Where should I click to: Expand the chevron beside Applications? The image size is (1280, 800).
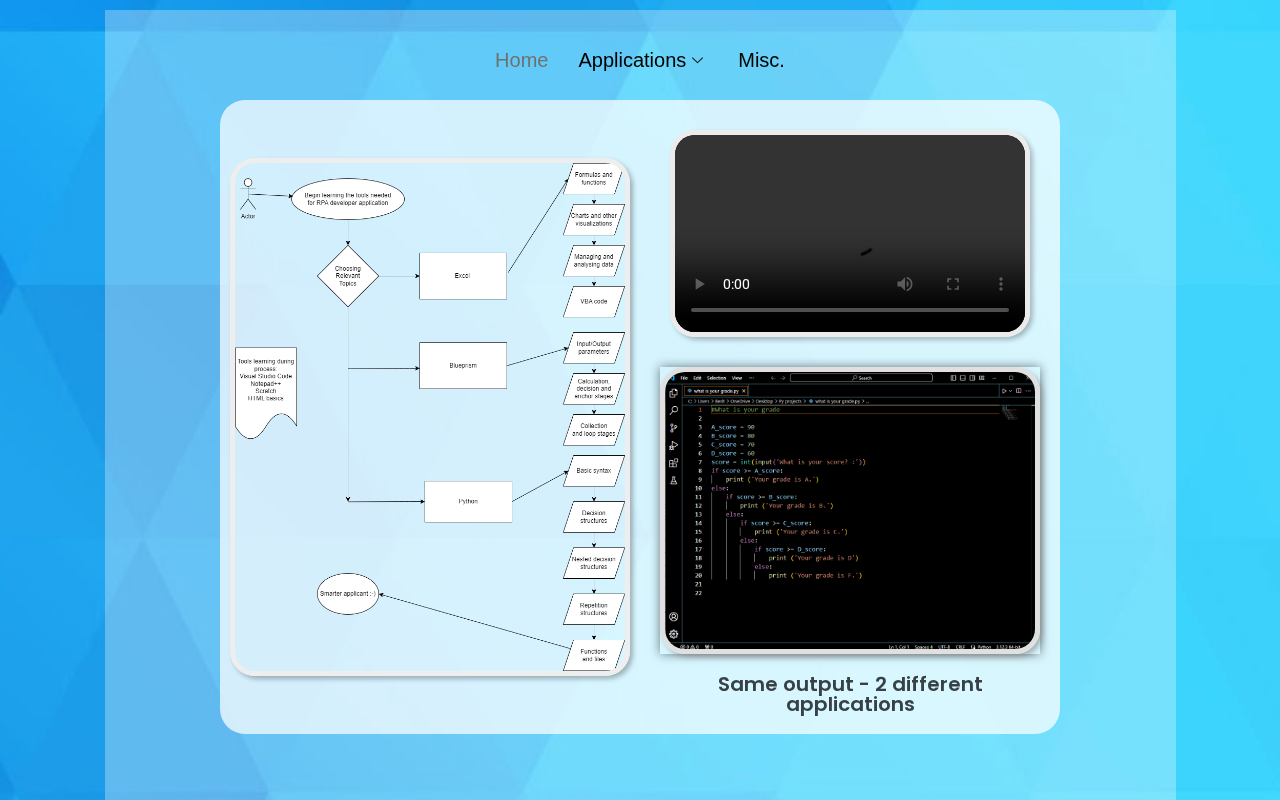click(x=698, y=61)
